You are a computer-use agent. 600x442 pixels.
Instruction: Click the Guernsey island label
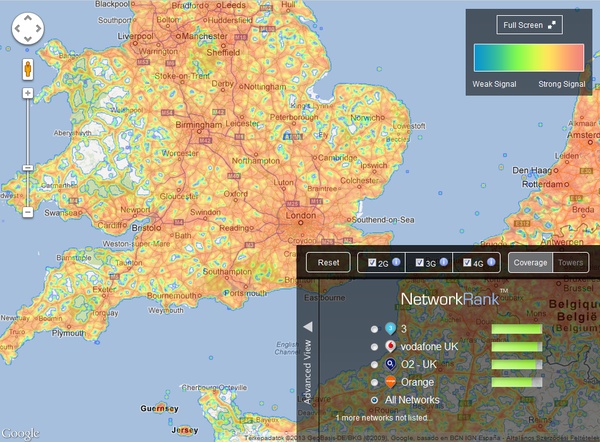159,408
